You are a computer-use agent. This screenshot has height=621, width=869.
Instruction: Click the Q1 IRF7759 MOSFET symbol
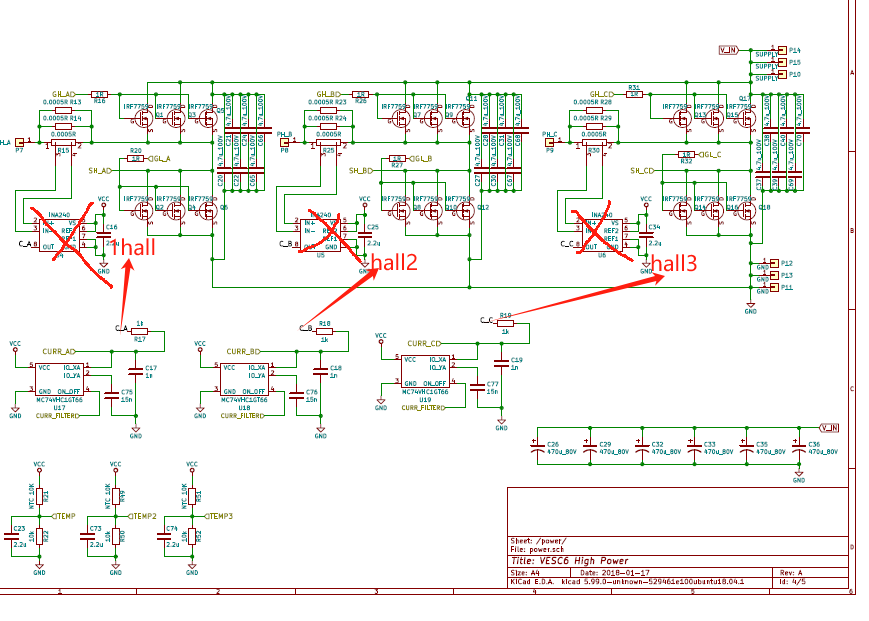pos(143,117)
